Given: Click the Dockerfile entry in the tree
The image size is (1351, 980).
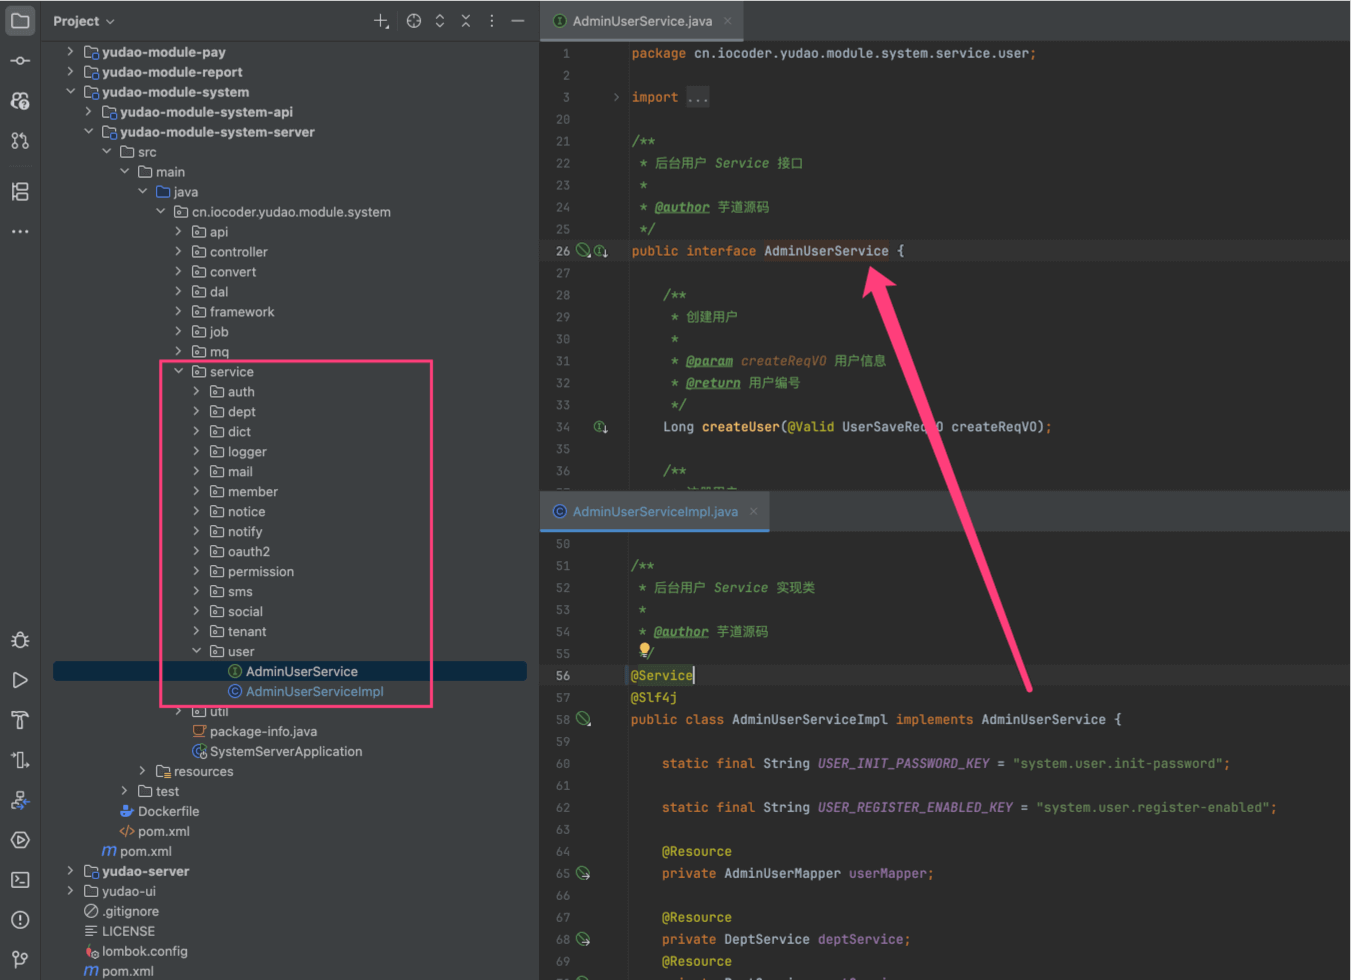Looking at the screenshot, I should (168, 812).
